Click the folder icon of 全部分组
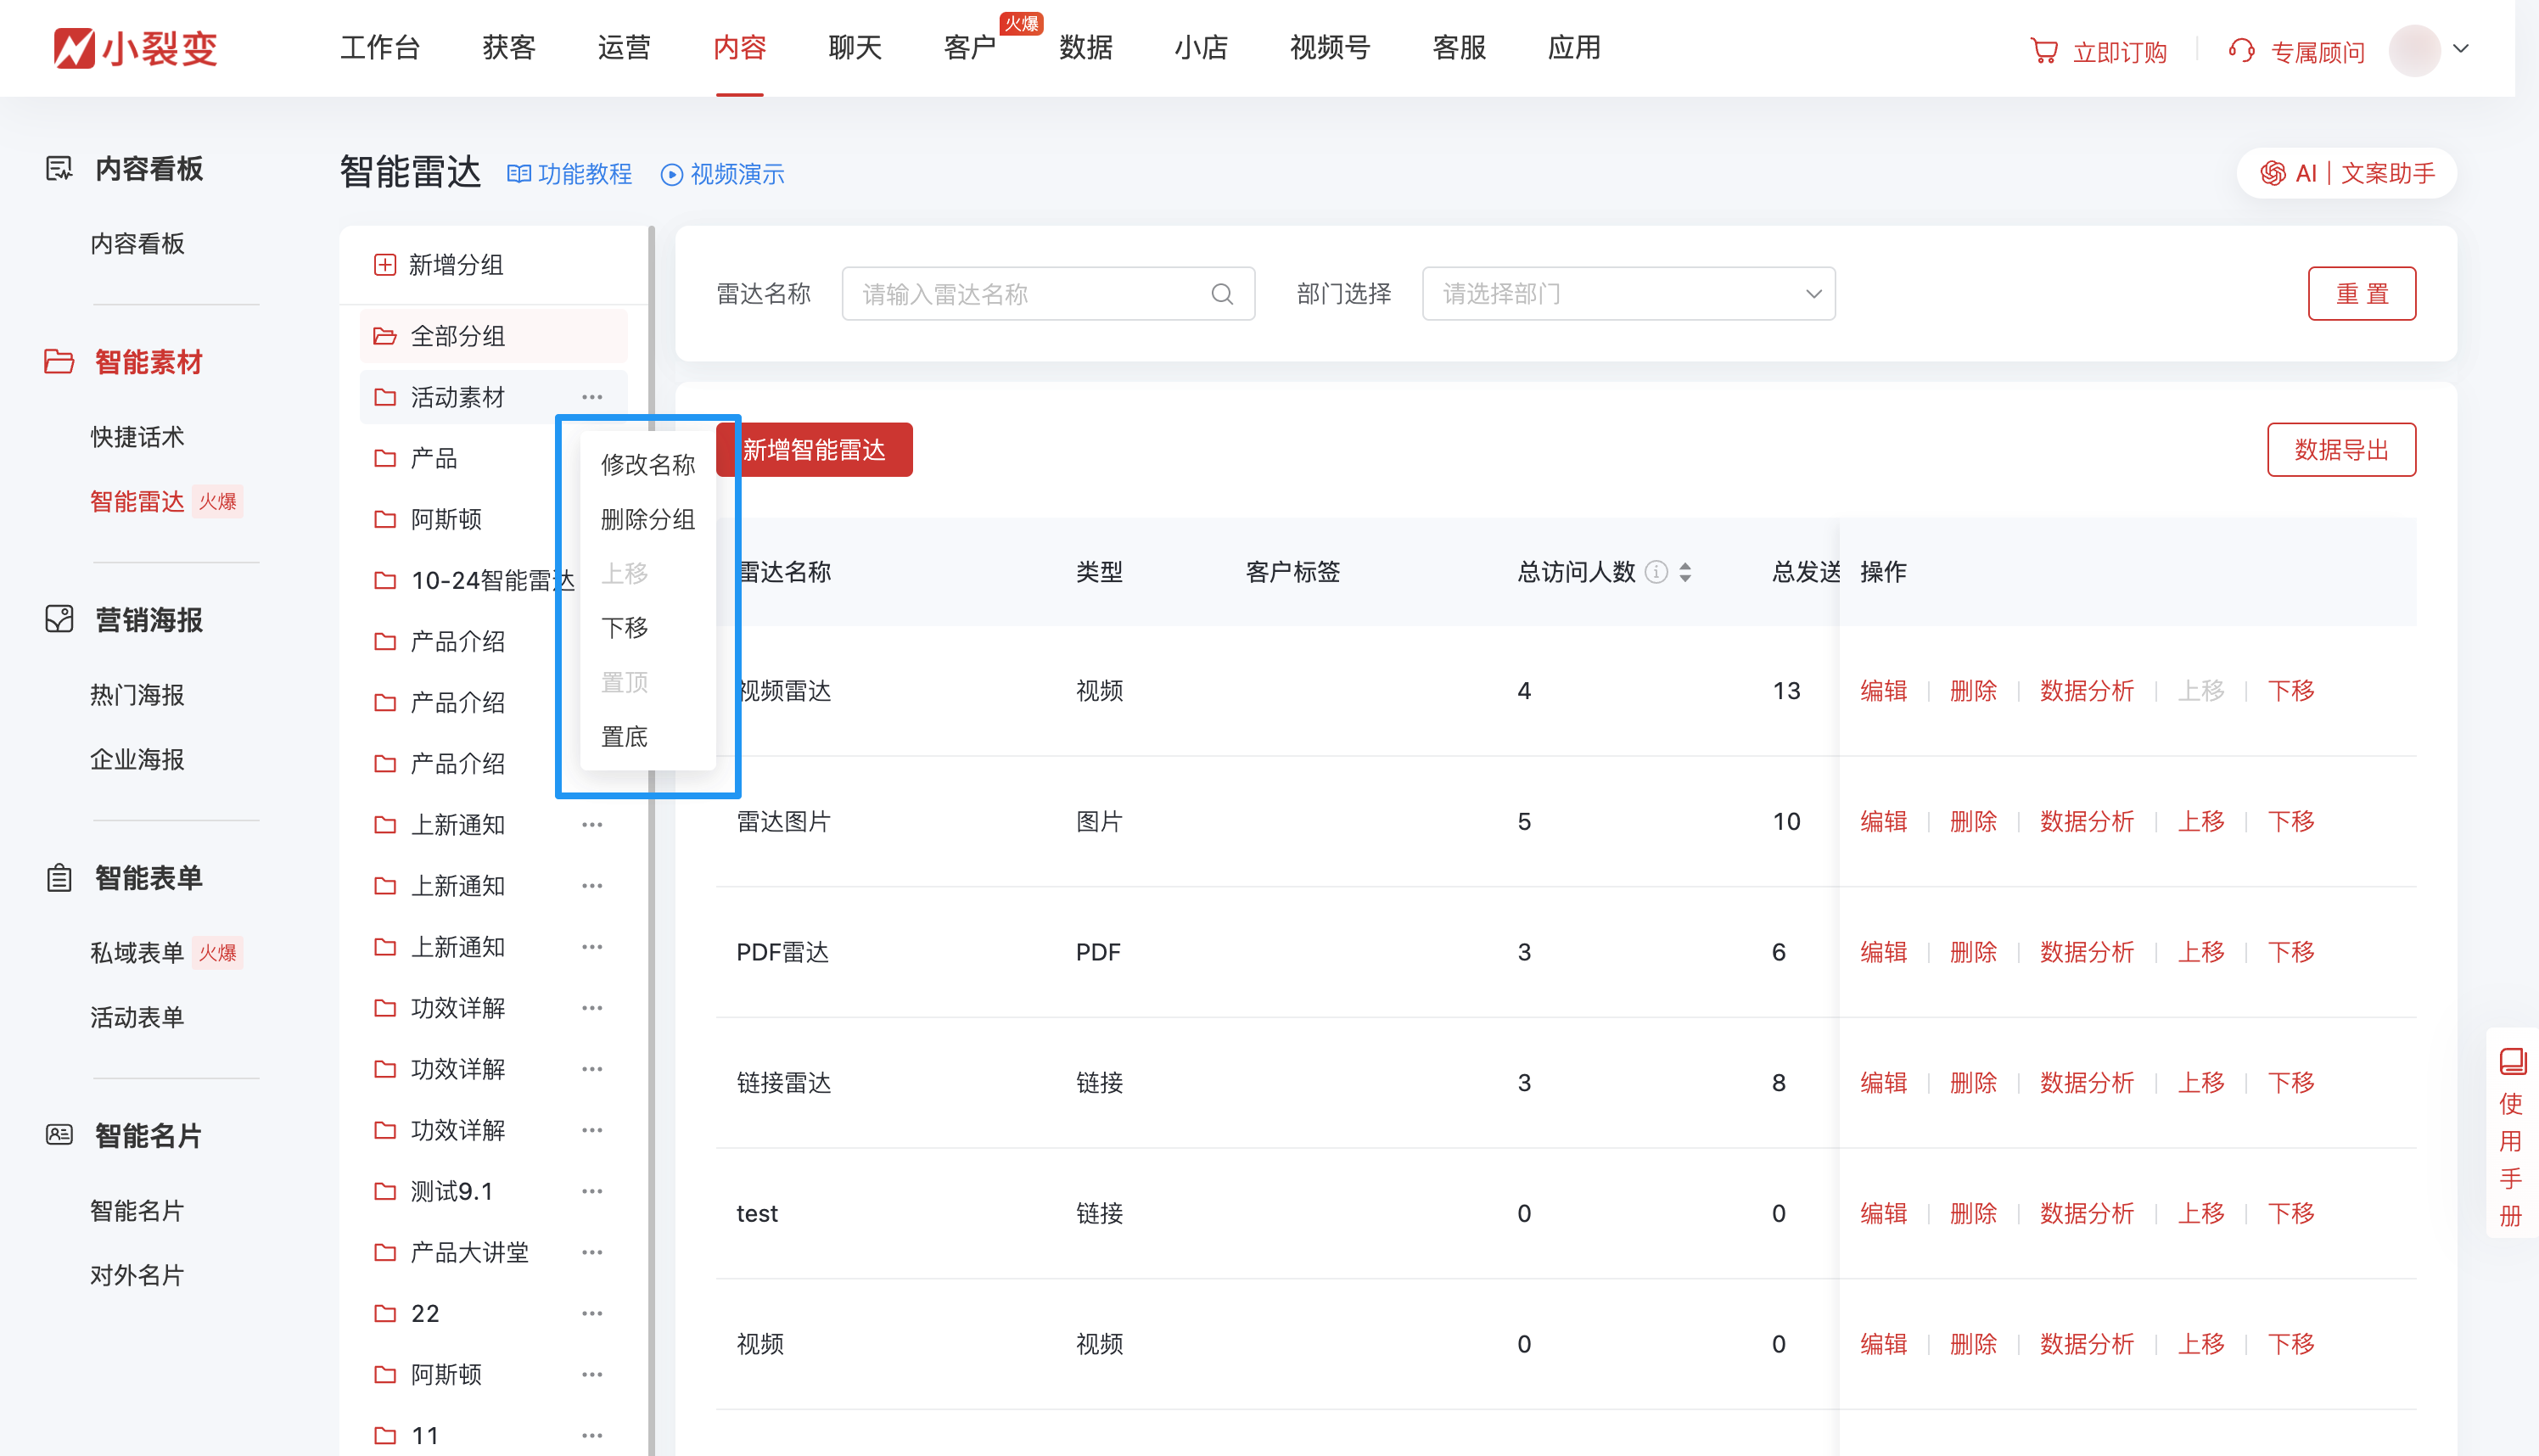The image size is (2539, 1456). click(x=385, y=336)
